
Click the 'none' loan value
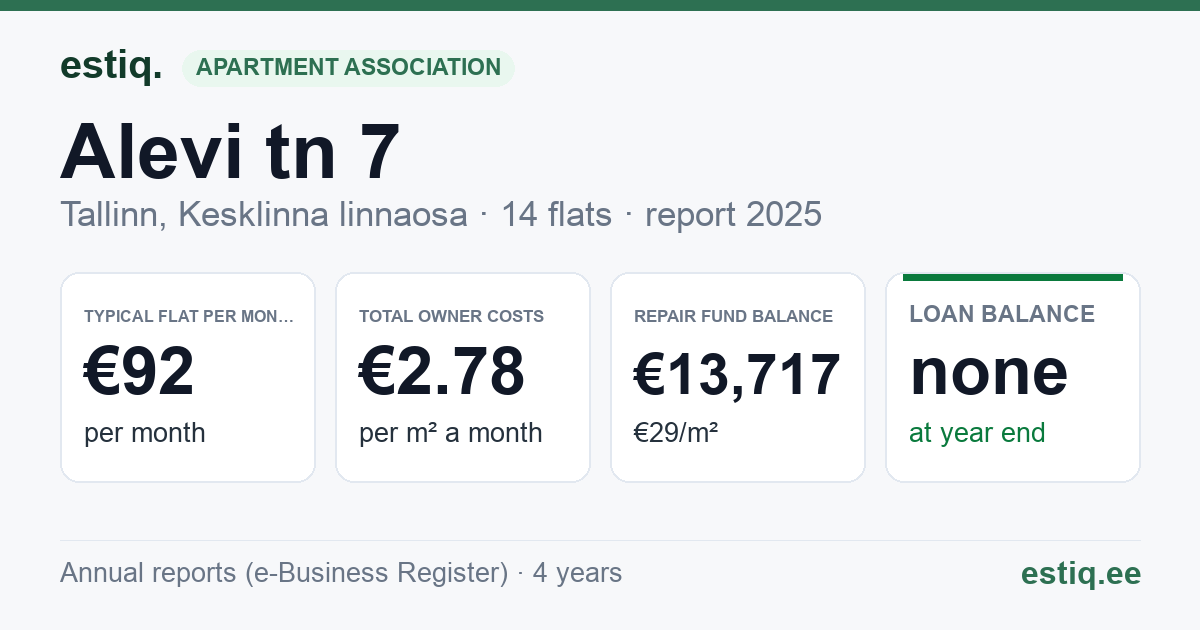[989, 372]
